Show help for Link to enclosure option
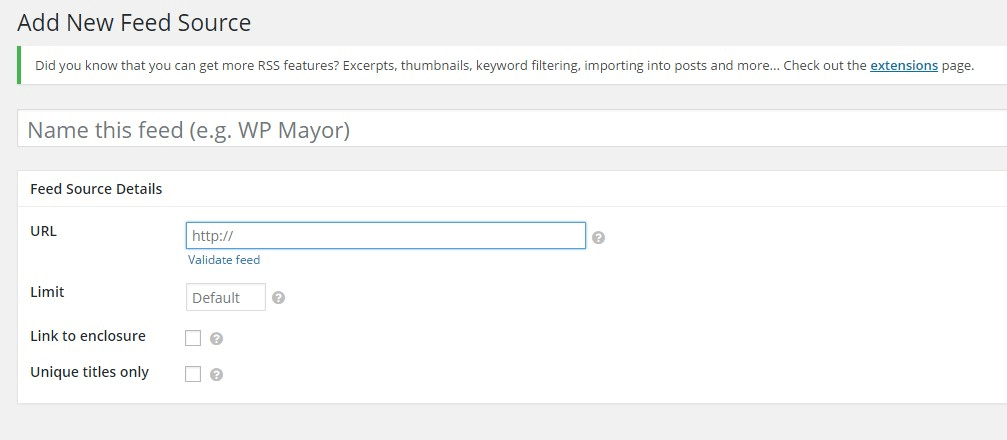 [216, 339]
